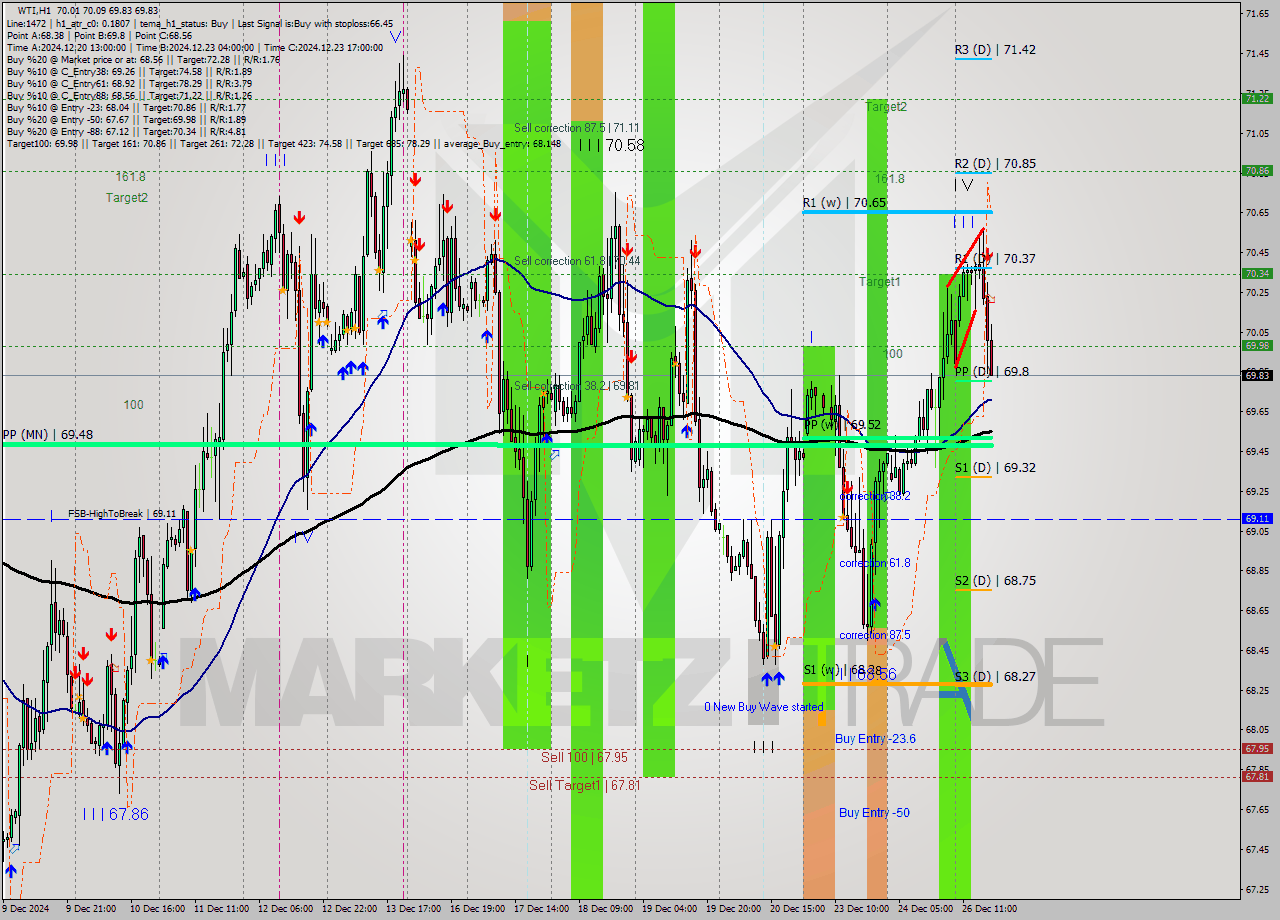Click the blue correction 87.5 label
The image size is (1280, 920).
click(x=875, y=635)
